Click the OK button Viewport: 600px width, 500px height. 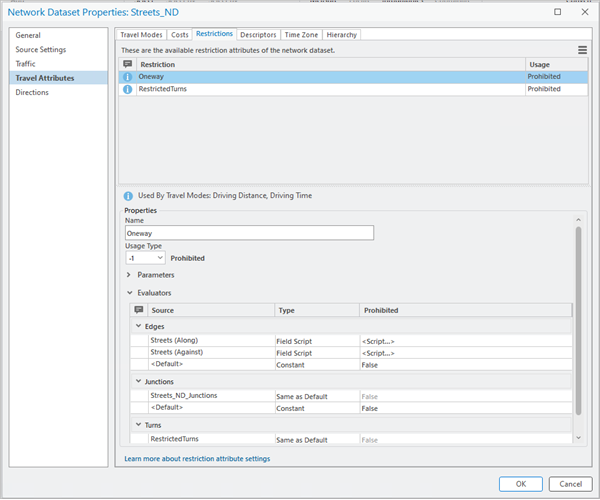point(520,483)
